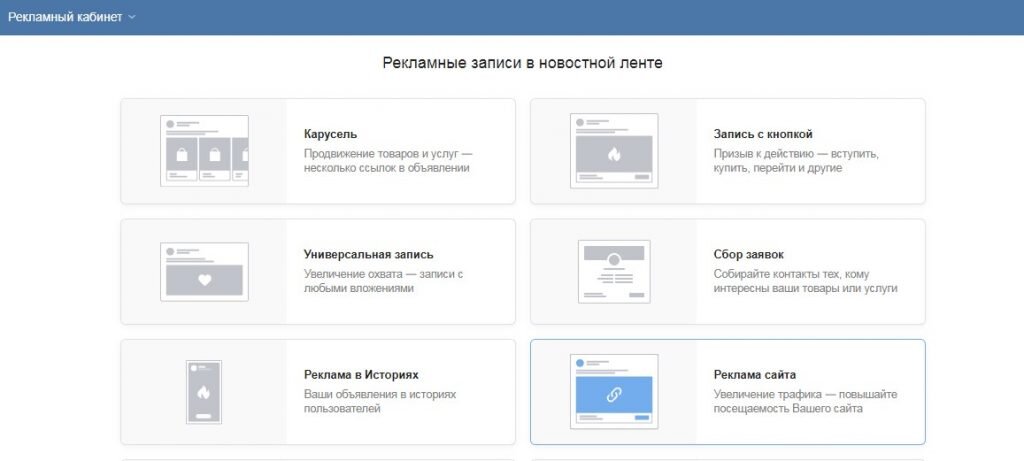Click the heading Рекламные записи в новостной ленте
1024x461 pixels.
522,63
